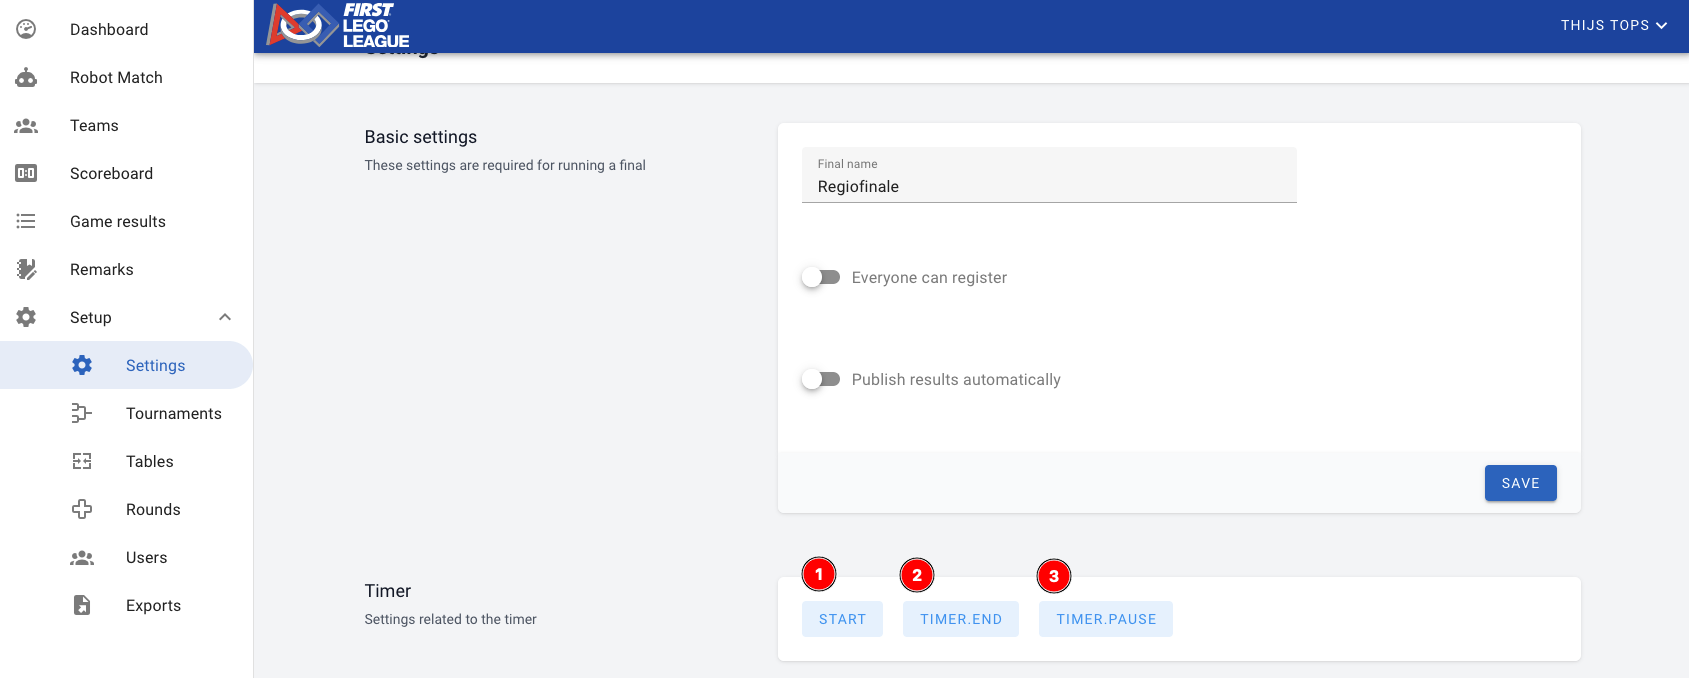
Task: Click the Teams group icon
Action: [x=26, y=126]
